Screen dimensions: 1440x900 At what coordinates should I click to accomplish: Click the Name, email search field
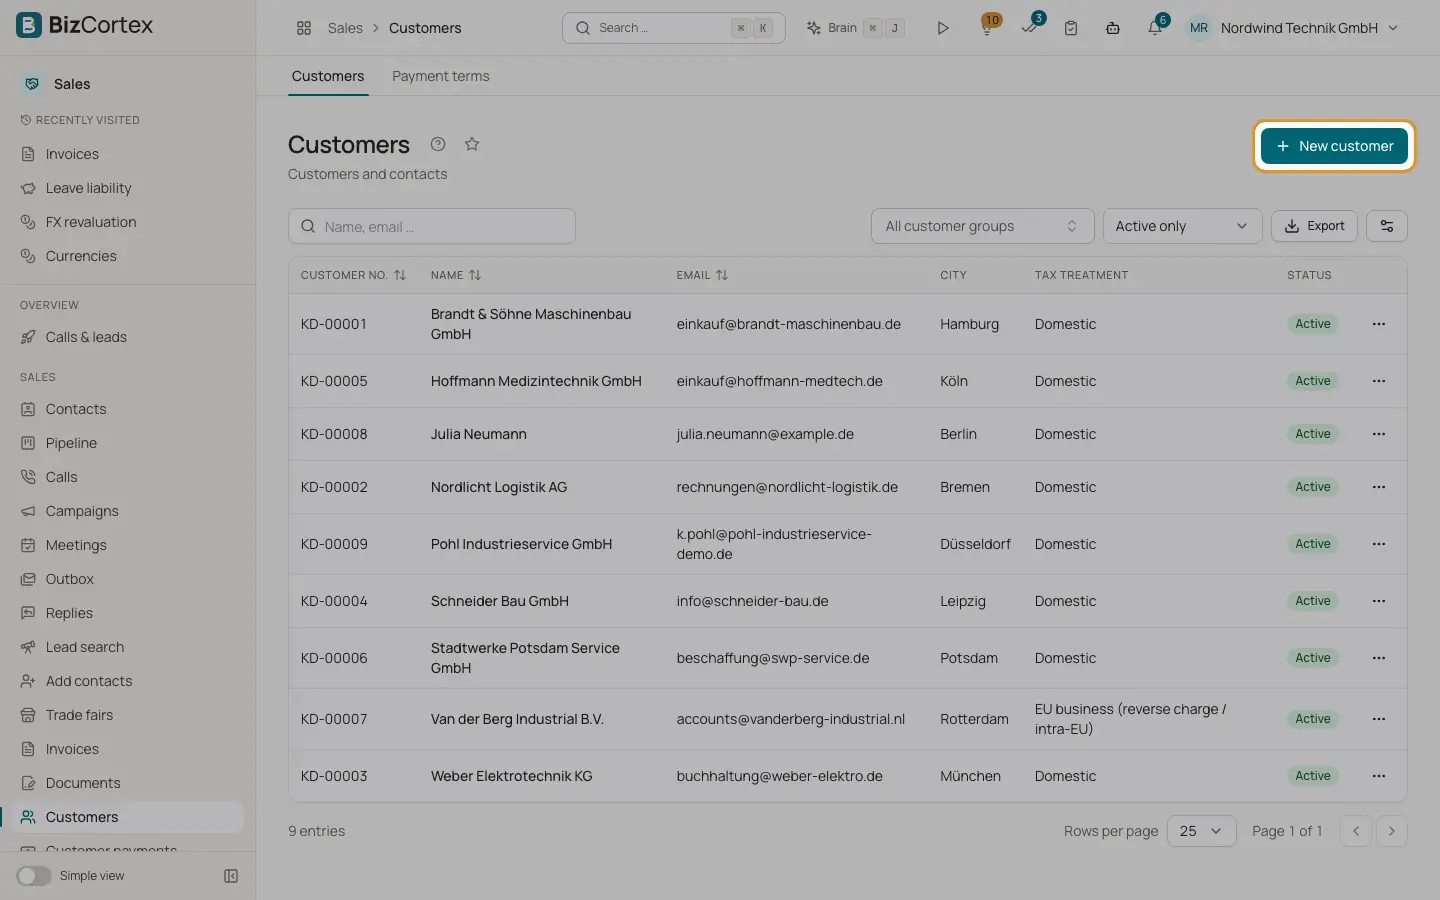coord(432,226)
